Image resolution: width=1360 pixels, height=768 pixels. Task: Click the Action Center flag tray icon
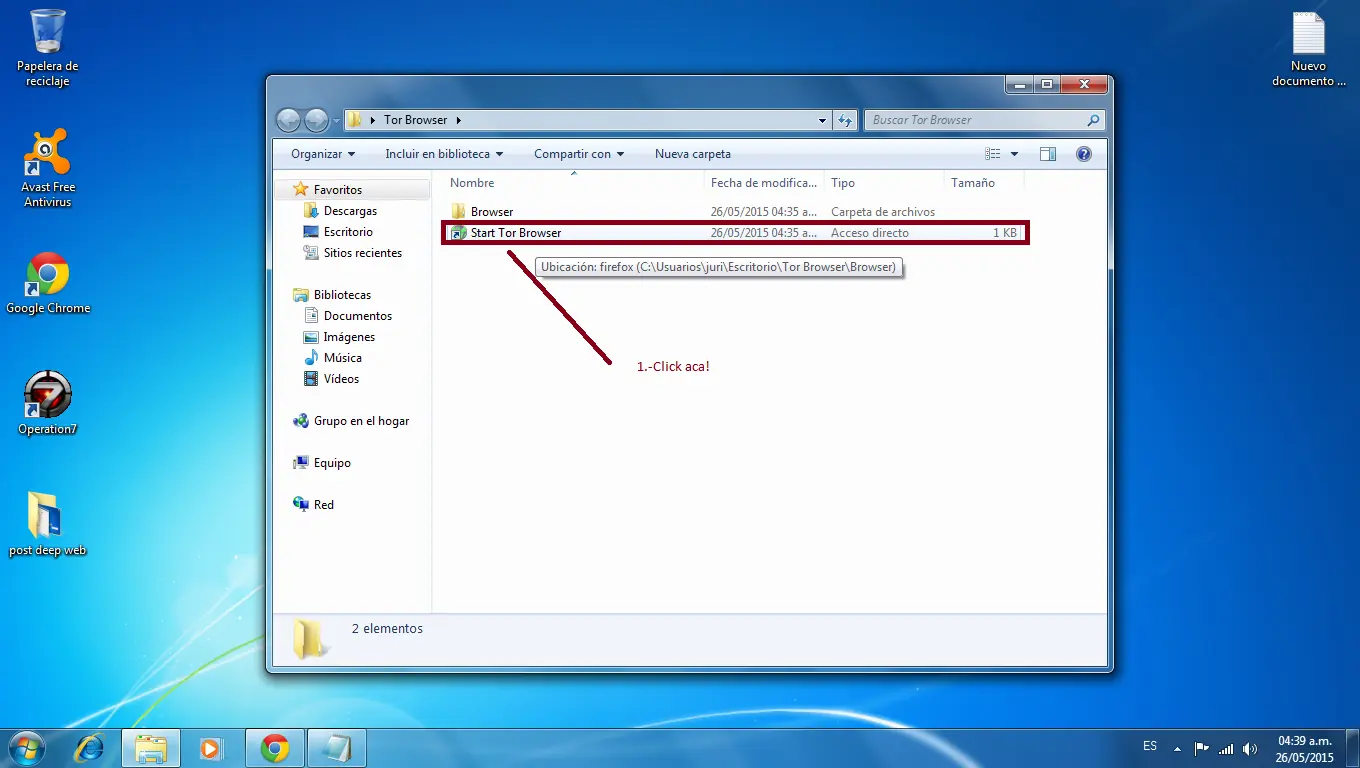(x=1202, y=748)
